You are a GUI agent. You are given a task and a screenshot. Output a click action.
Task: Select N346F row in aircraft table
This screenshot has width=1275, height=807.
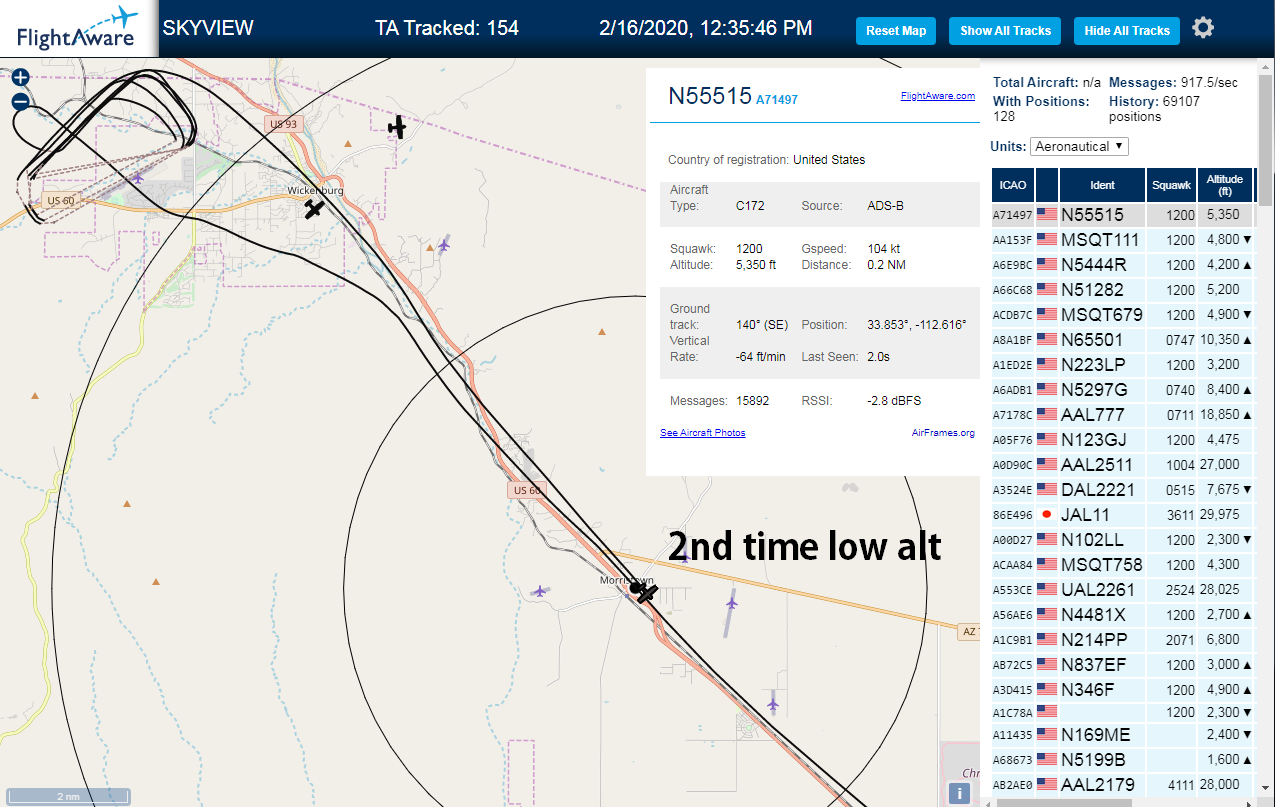coord(1122,689)
